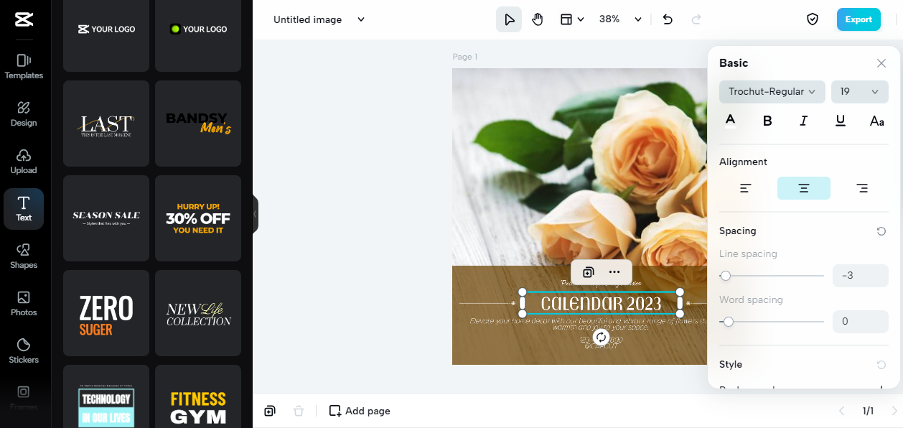Pick the LAST text template
904x428 pixels.
click(106, 123)
